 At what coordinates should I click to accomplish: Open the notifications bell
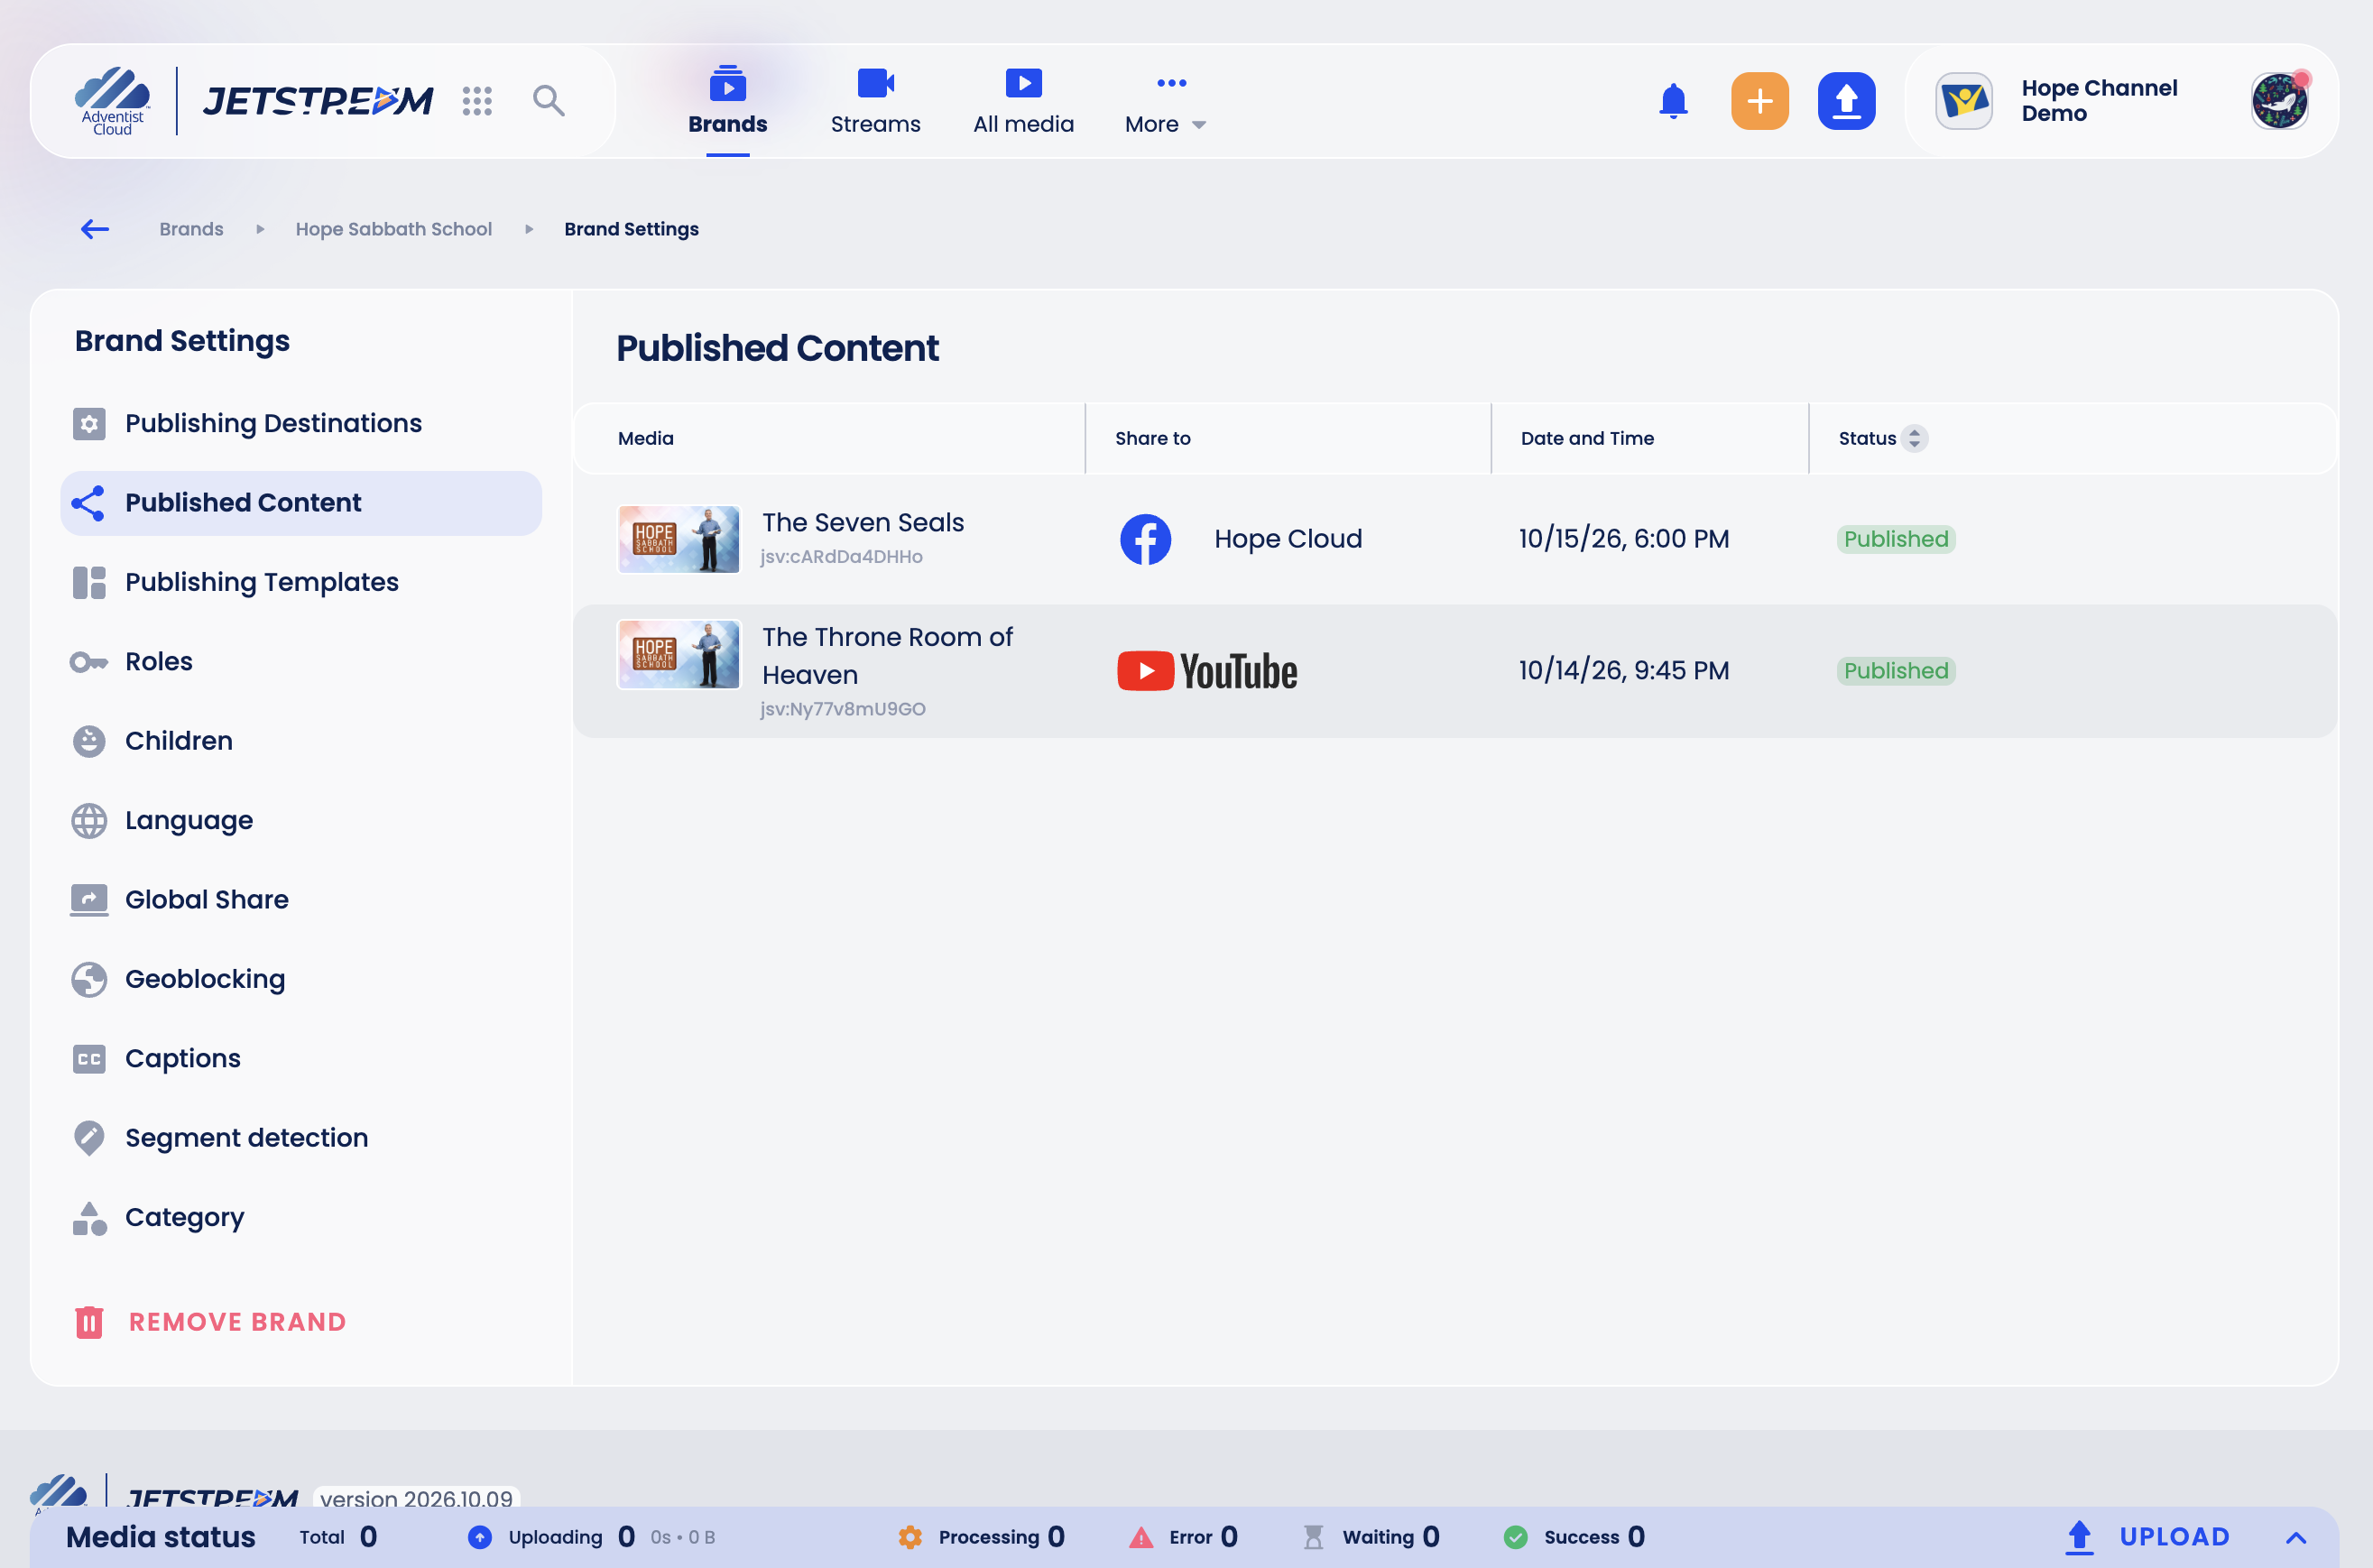[1673, 101]
